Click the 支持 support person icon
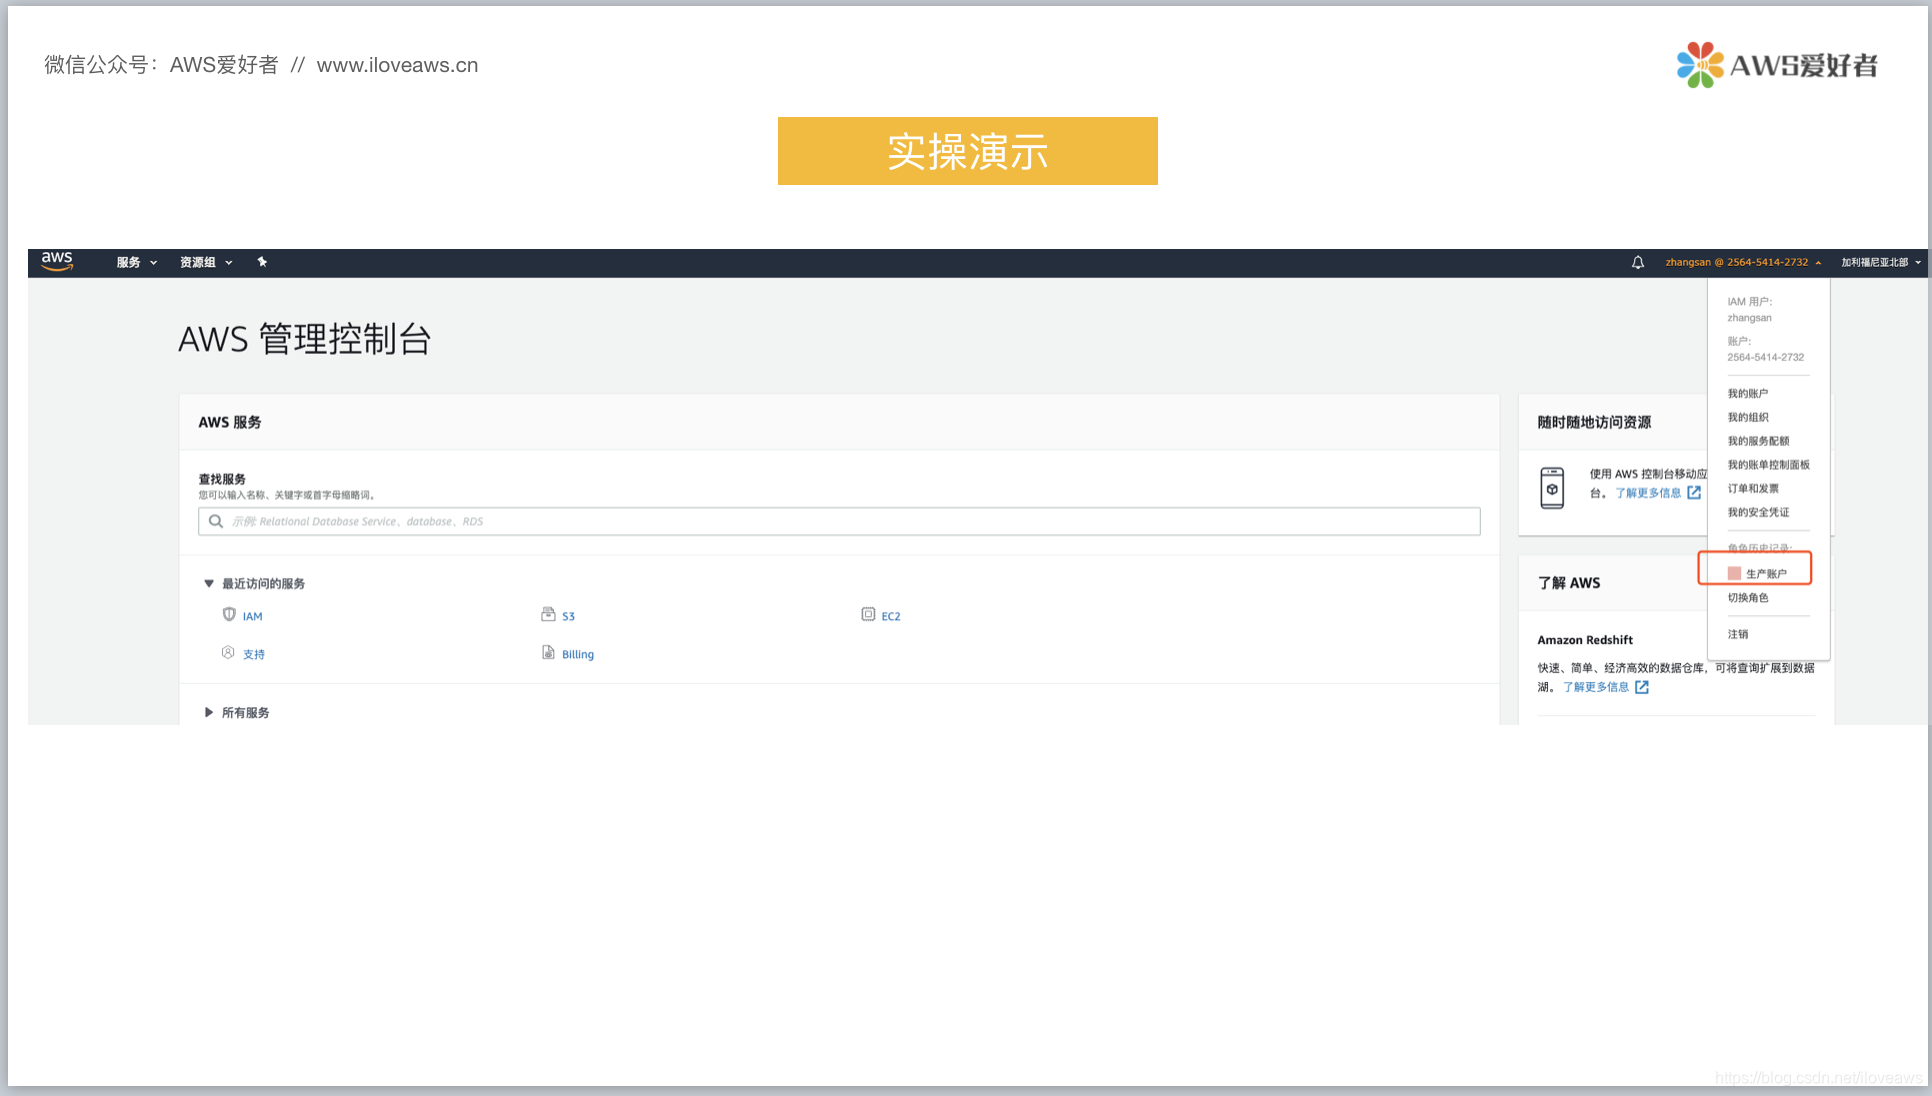The width and height of the screenshot is (1932, 1096). 228,652
